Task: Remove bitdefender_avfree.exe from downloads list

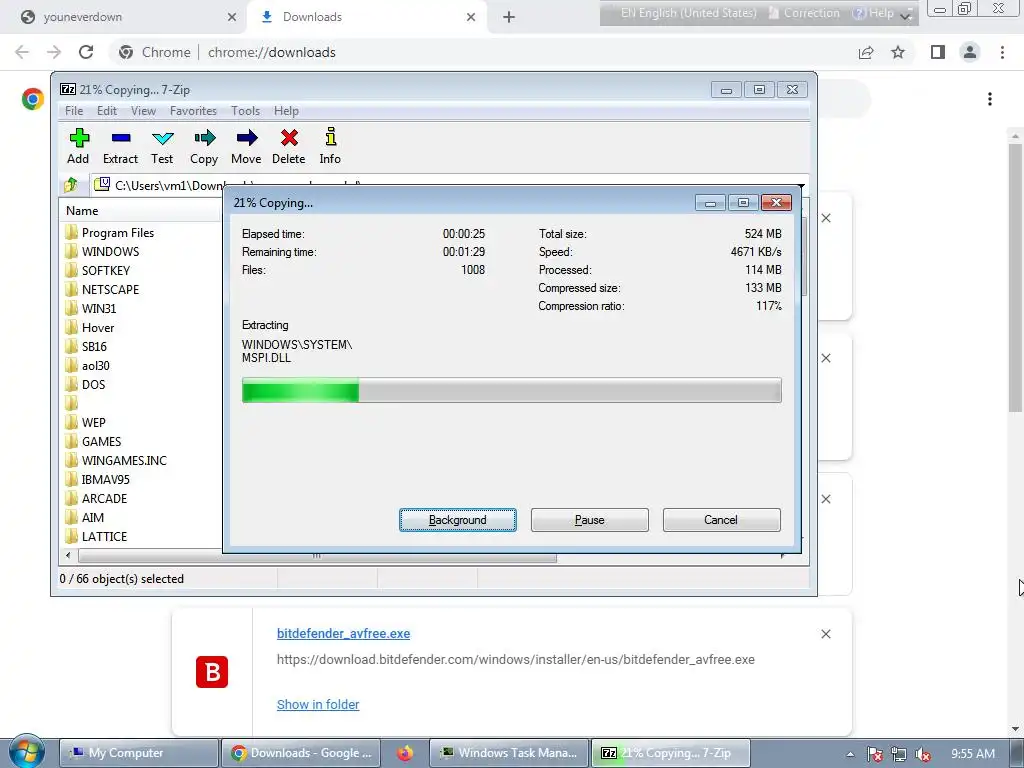Action: pyautogui.click(x=826, y=634)
